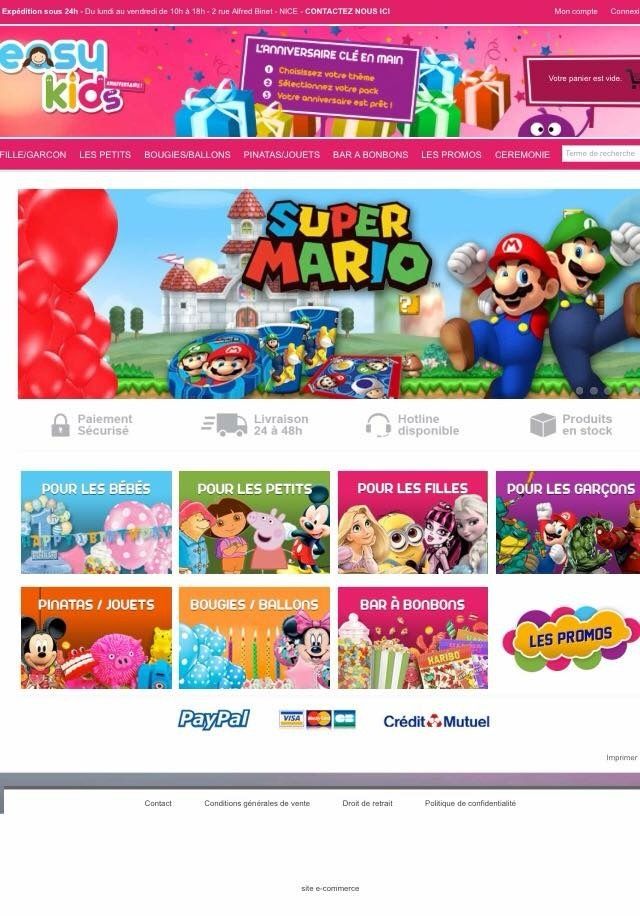The height and width of the screenshot is (916, 640).
Task: Click the Visa Mastercard card icons
Action: 317,719
